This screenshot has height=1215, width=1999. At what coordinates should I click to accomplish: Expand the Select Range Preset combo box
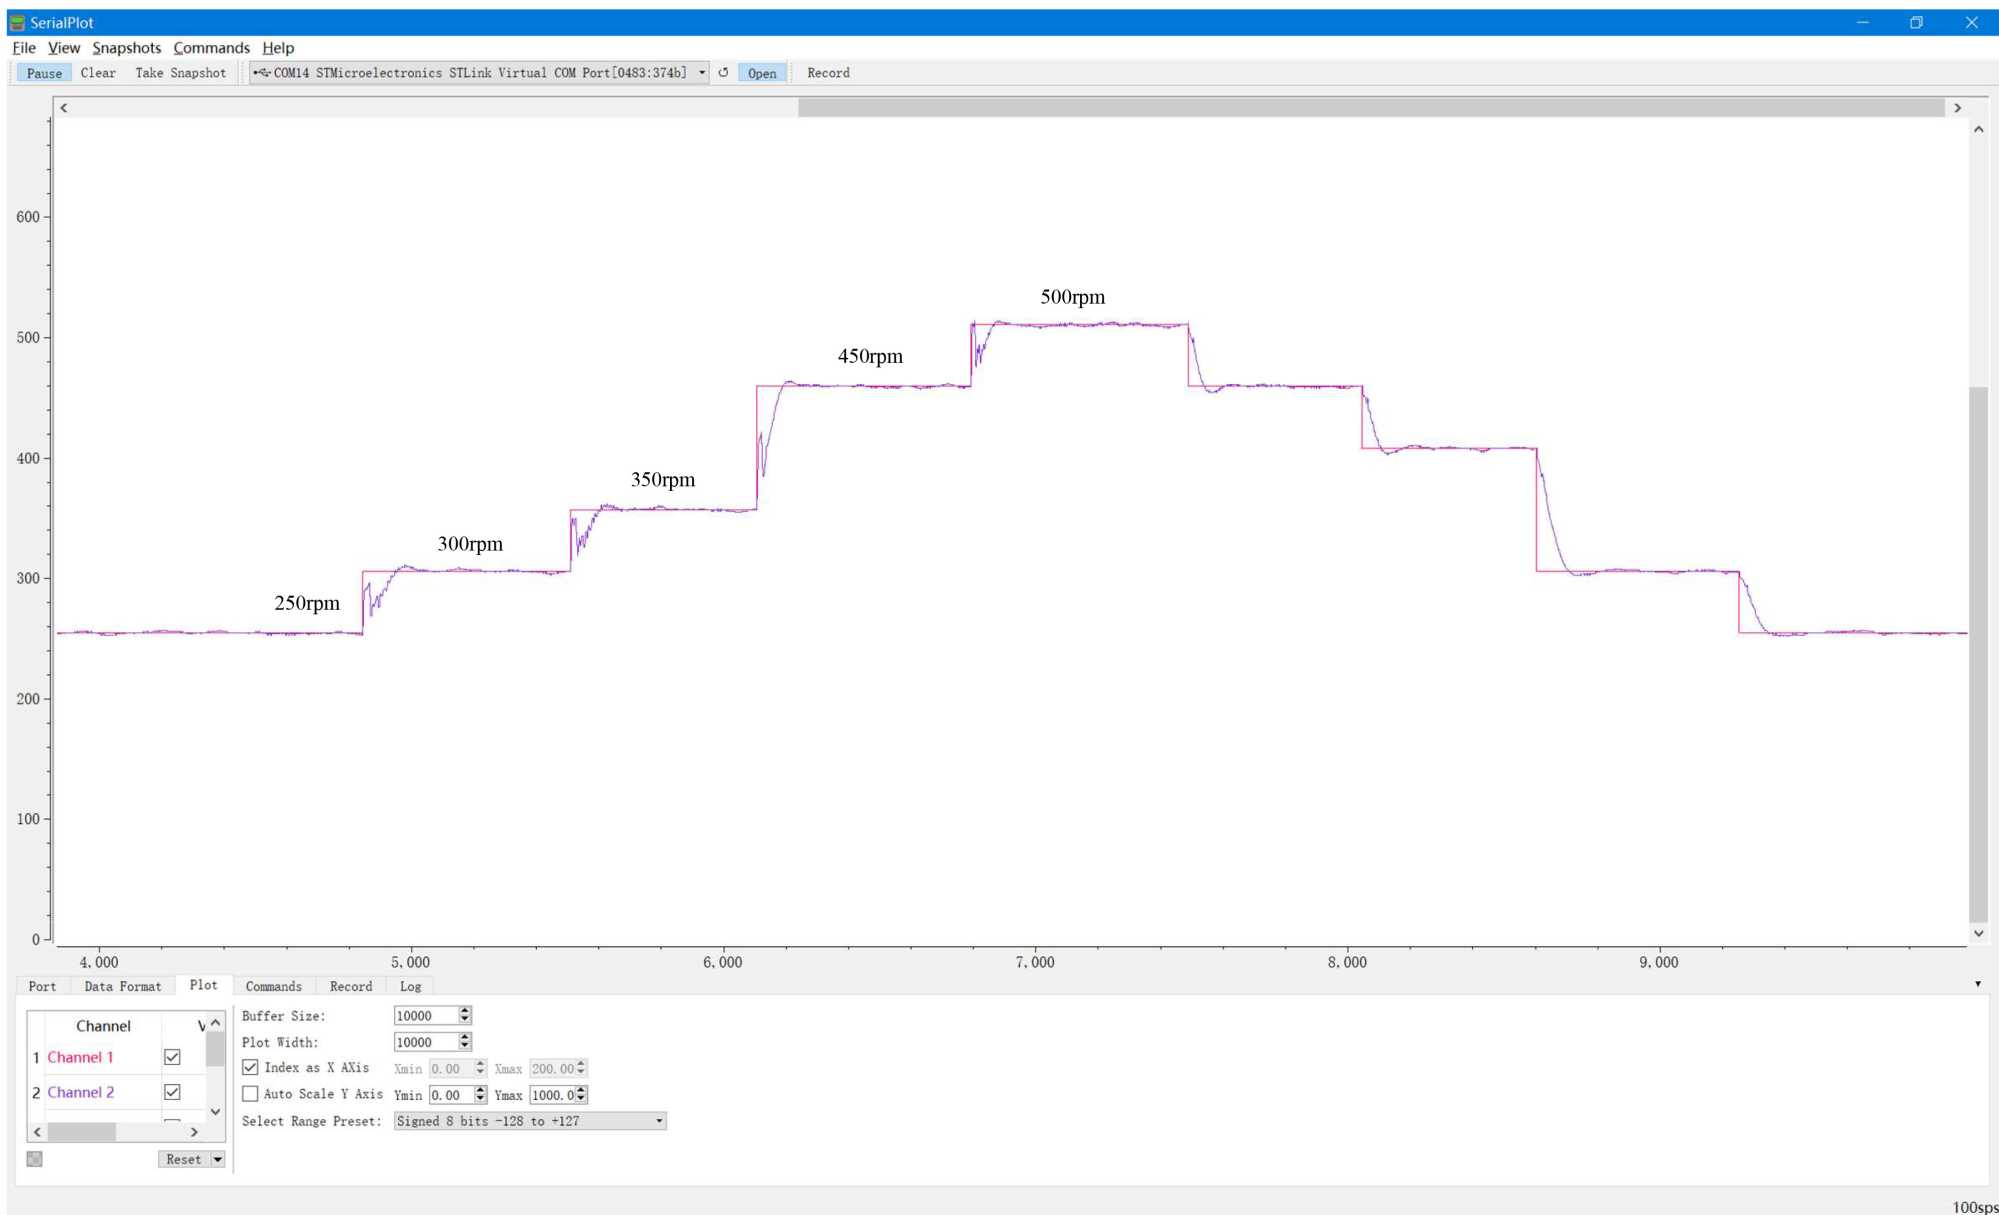[x=659, y=1121]
